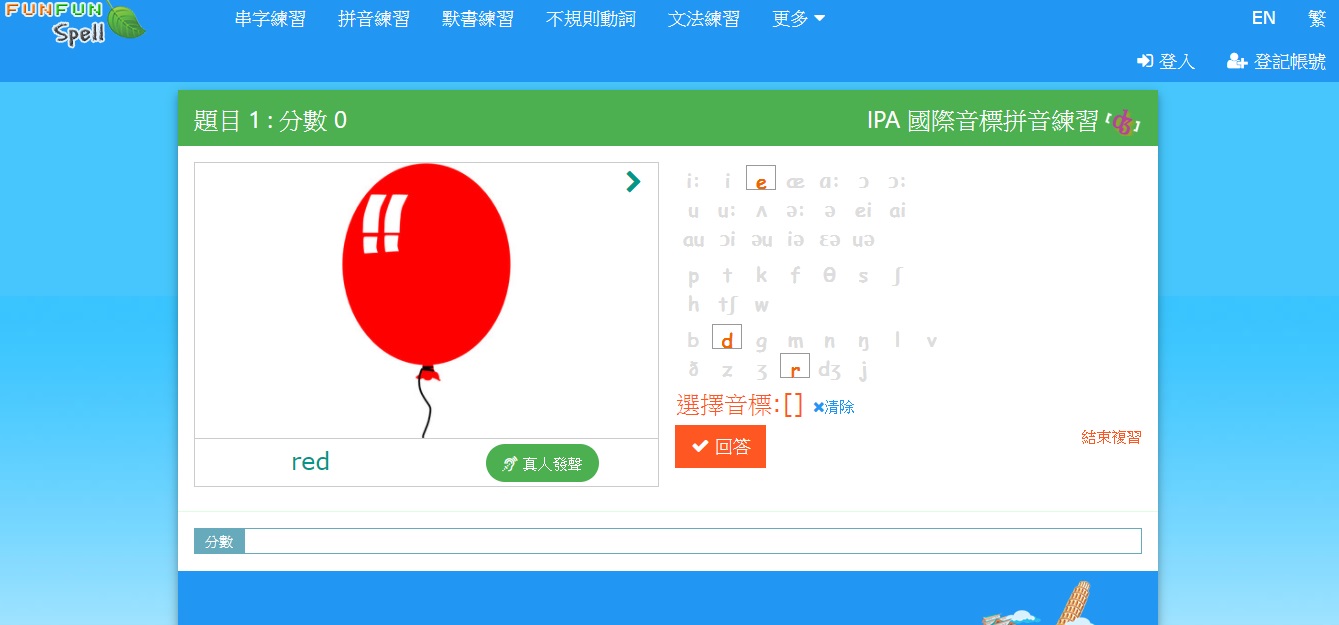Click the phonetic symbol l
1339x625 pixels.
[x=897, y=340]
